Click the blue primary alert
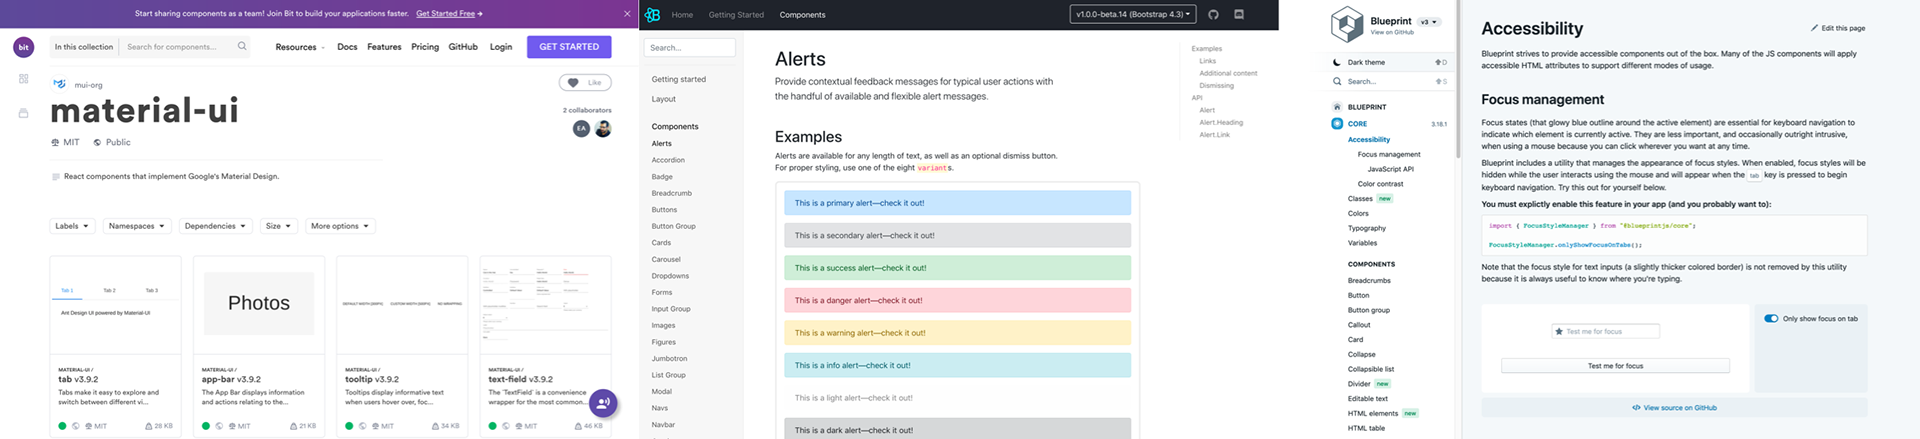Viewport: 1920px width, 439px height. (957, 203)
